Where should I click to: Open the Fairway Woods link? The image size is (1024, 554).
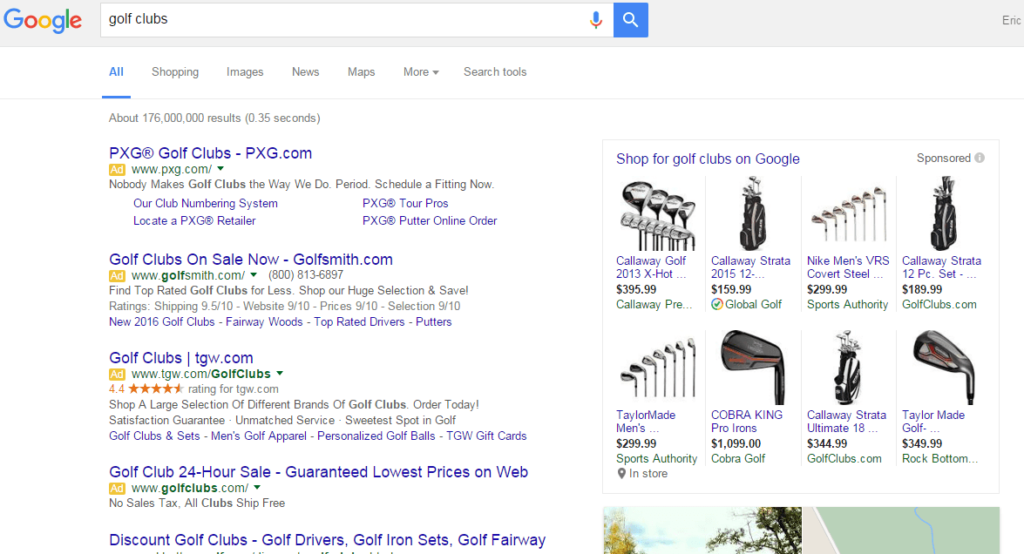pos(264,322)
